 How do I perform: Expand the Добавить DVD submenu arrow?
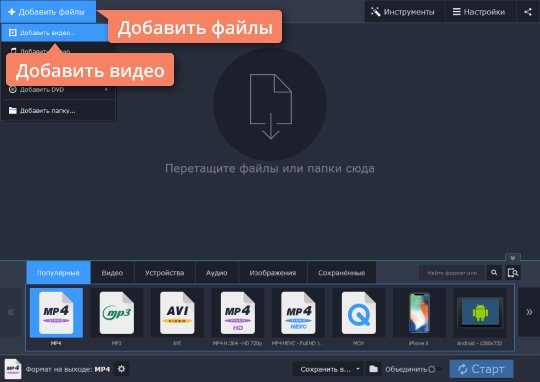click(x=106, y=90)
